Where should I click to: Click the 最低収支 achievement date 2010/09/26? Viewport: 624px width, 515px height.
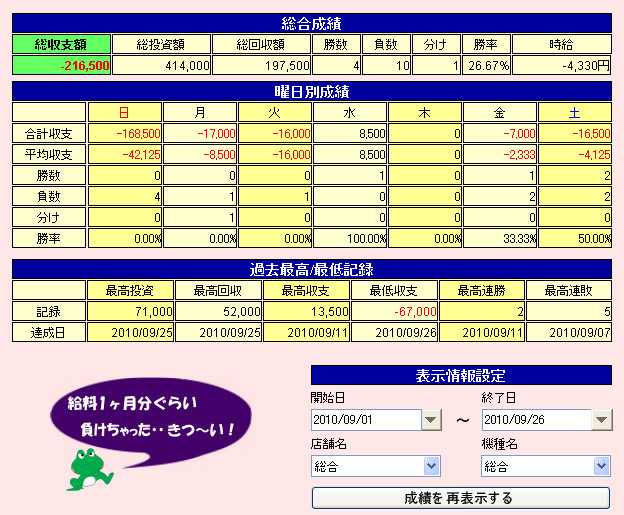(394, 332)
